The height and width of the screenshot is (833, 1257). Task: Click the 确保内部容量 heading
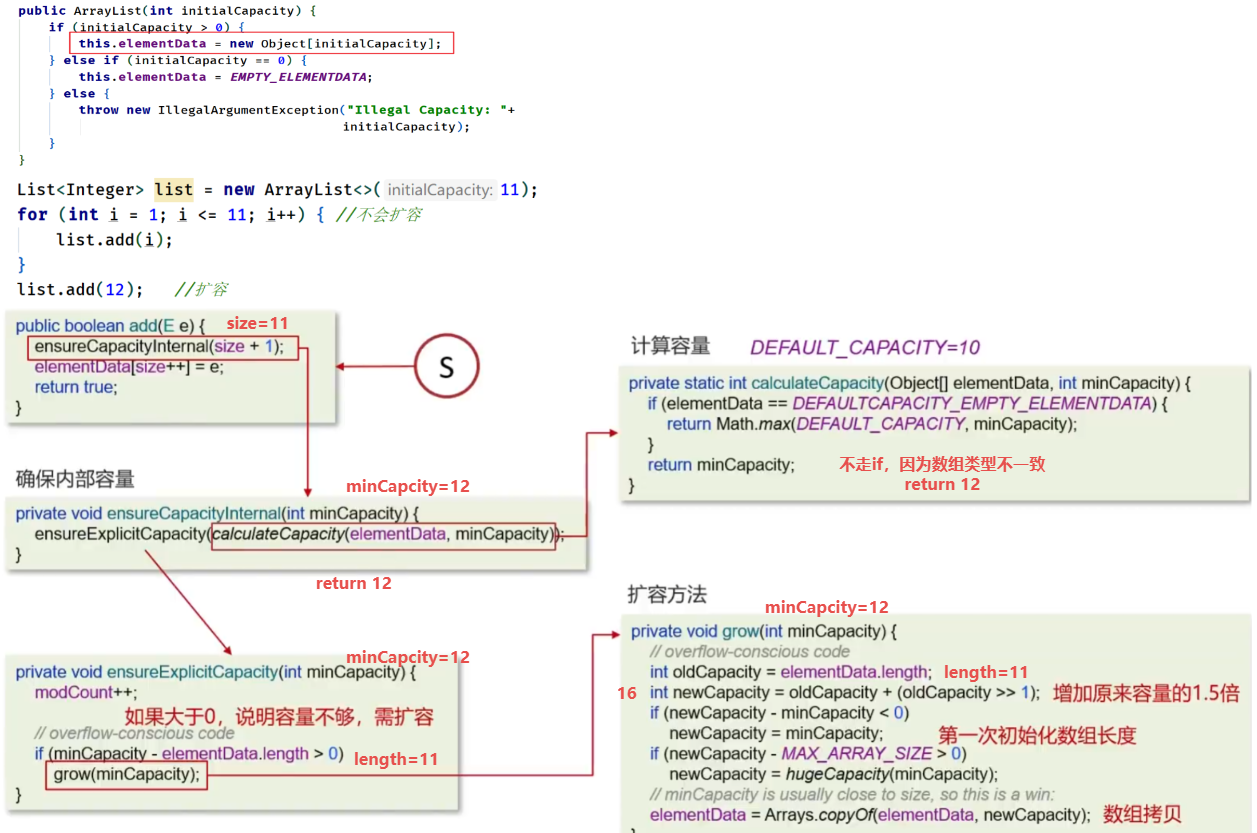tap(75, 478)
